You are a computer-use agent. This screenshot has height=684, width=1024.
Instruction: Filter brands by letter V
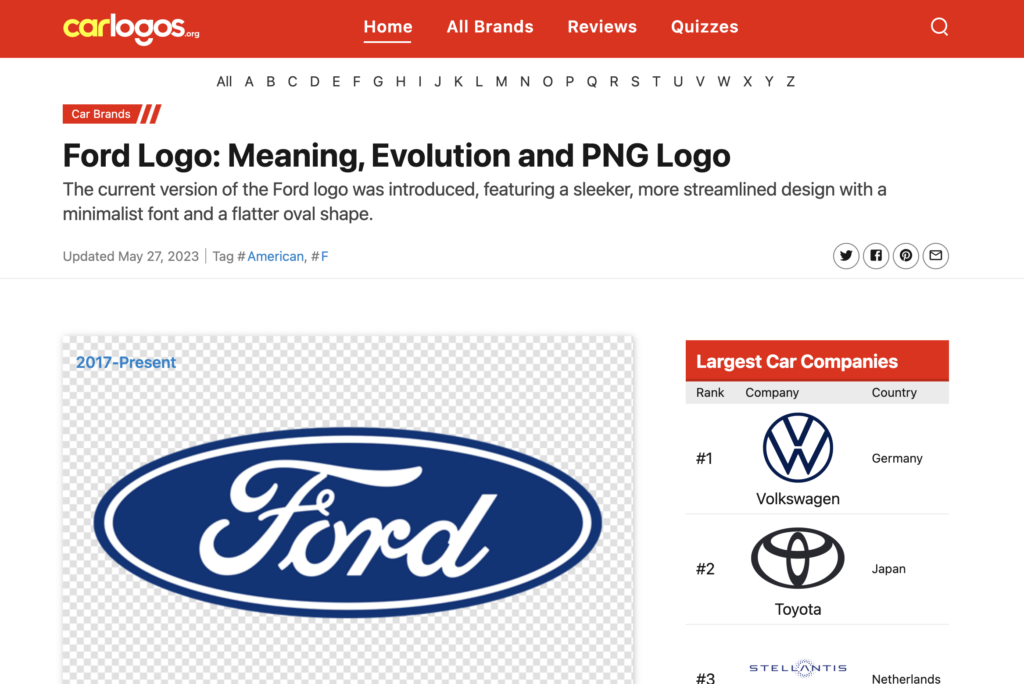click(700, 82)
